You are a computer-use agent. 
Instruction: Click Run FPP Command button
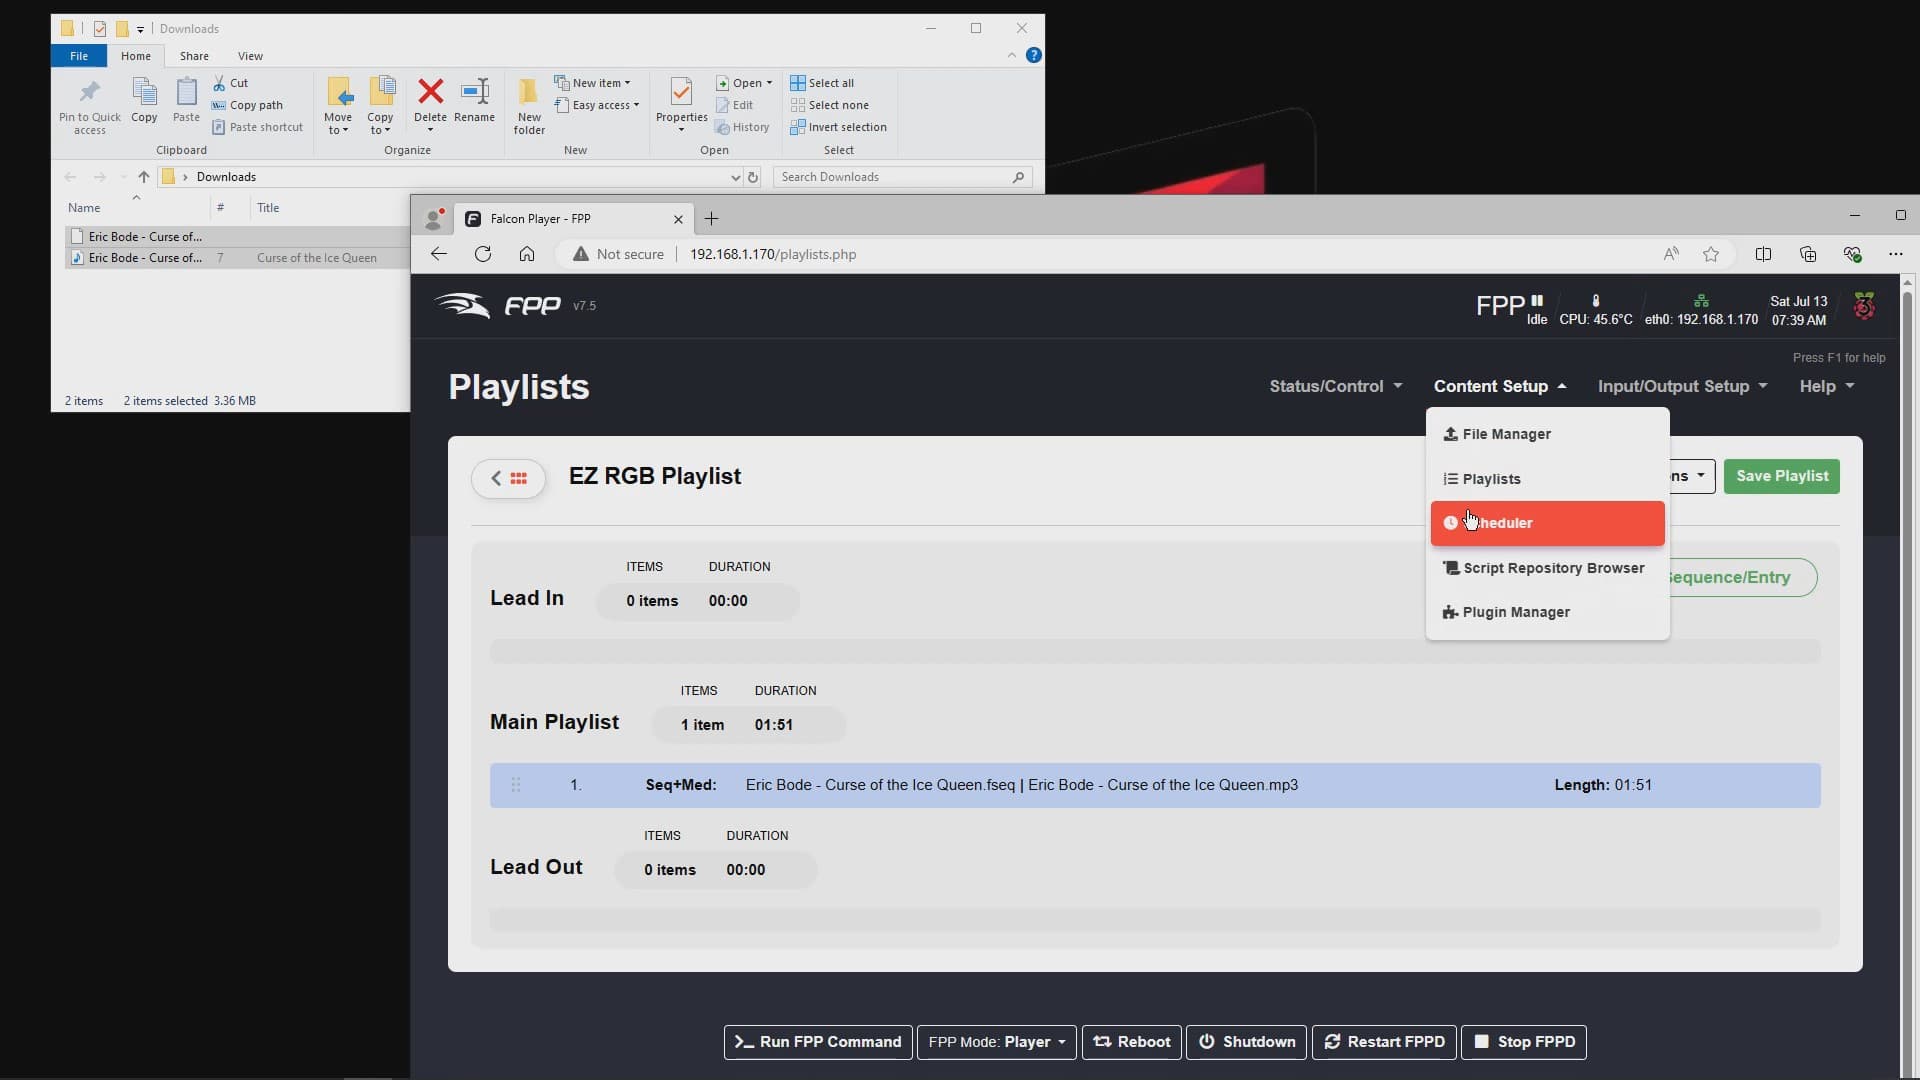817,1042
